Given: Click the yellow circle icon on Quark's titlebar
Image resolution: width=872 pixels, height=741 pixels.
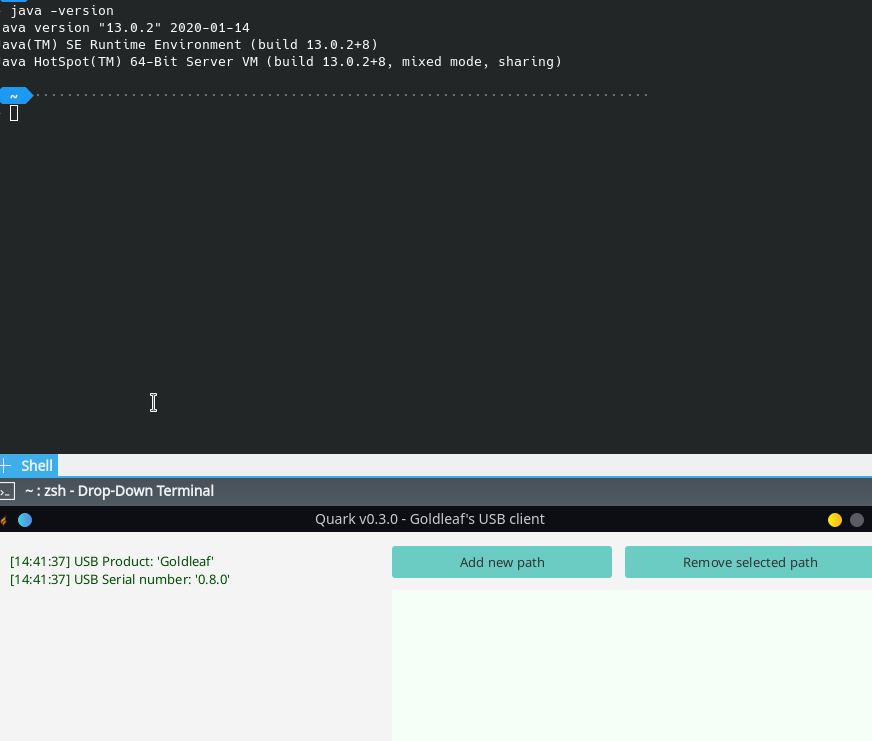Looking at the screenshot, I should (x=834, y=520).
